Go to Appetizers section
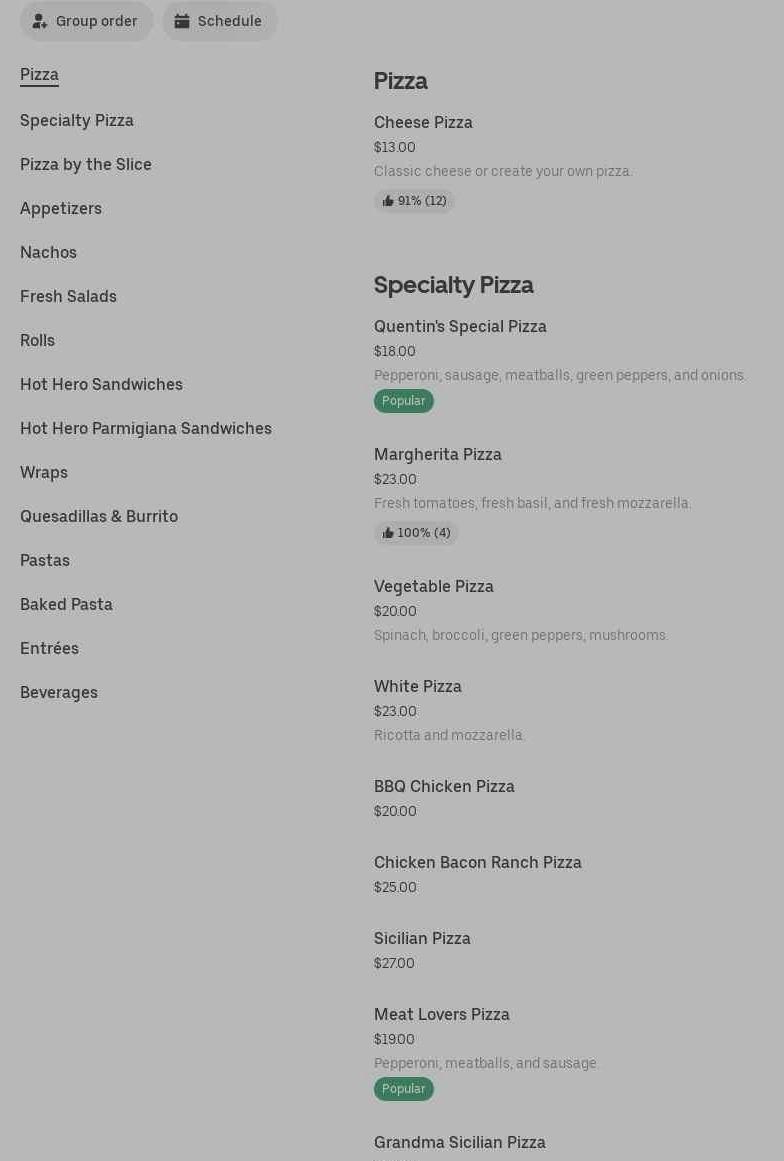The width and height of the screenshot is (784, 1161). [x=61, y=208]
